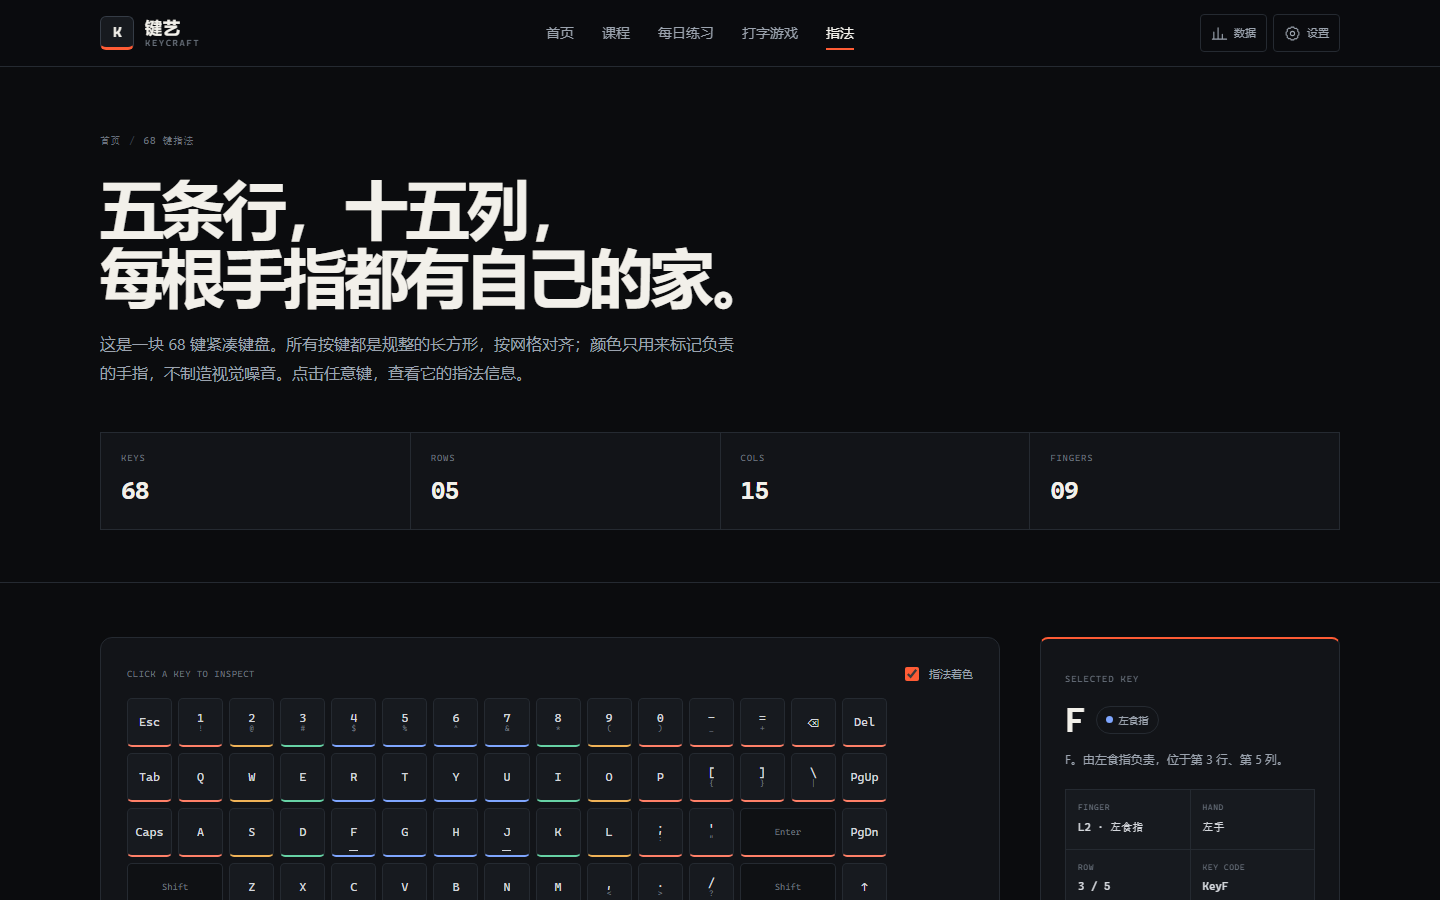Click the FINGERS 09 stat card

pos(1184,481)
